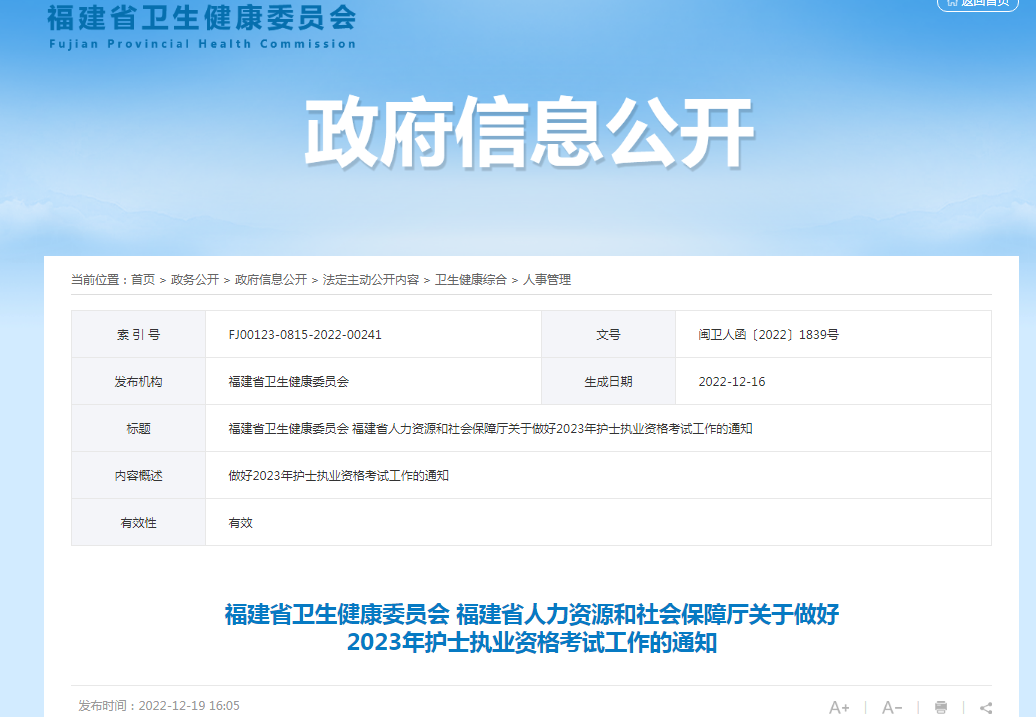Click generation date 2022-12-16
Image resolution: width=1036 pixels, height=717 pixels.
point(731,381)
